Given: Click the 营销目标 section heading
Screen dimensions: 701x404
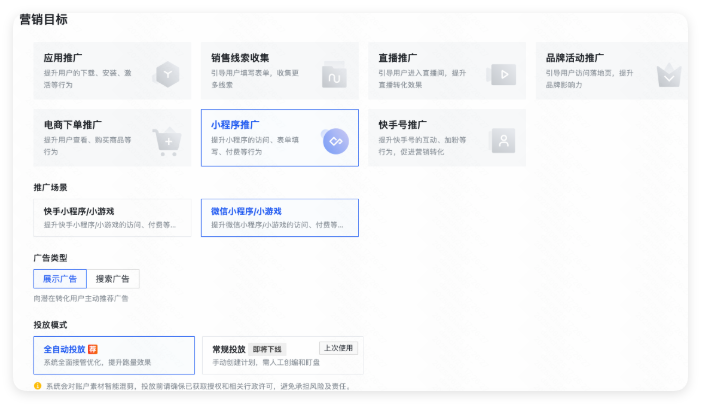Looking at the screenshot, I should 43,20.
